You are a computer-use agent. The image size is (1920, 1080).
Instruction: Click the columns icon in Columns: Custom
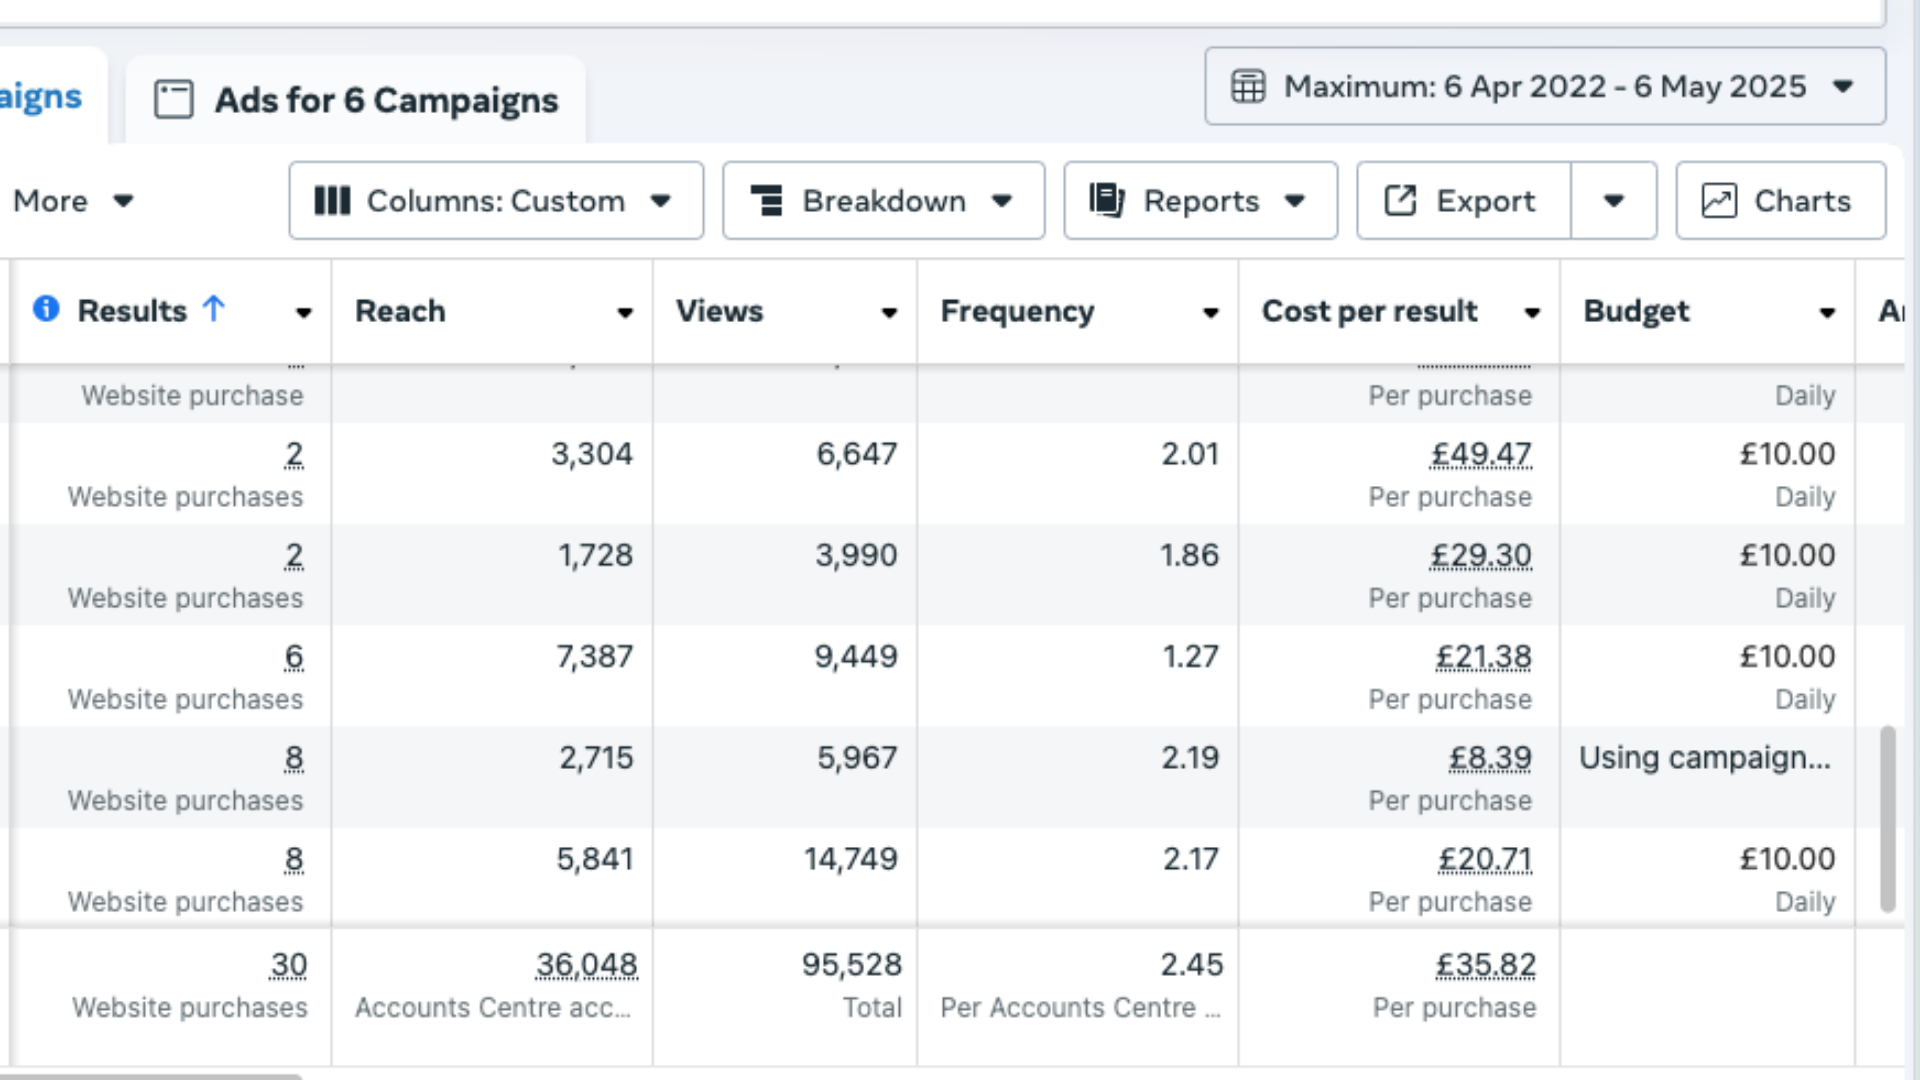click(x=332, y=201)
